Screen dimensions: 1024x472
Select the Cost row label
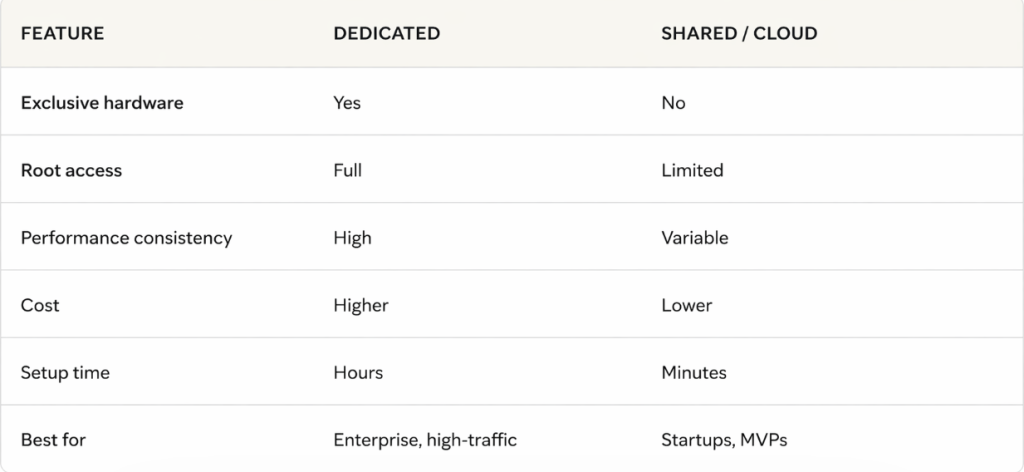pos(40,306)
